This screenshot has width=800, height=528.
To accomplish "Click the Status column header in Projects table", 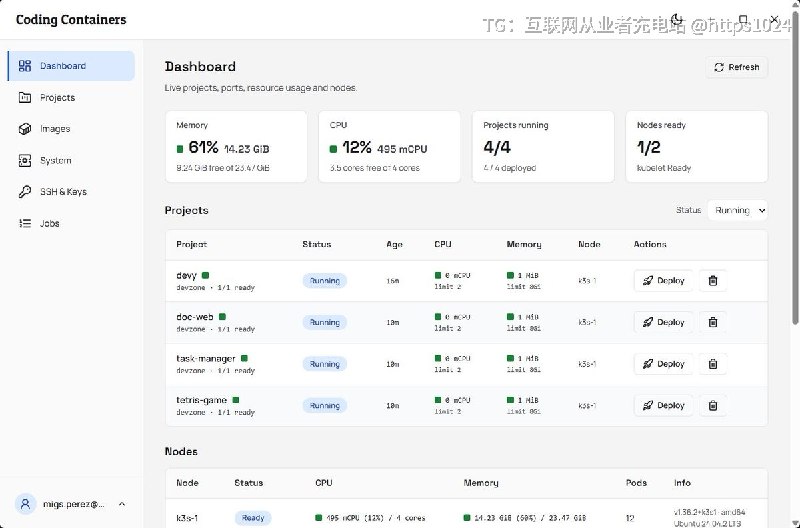I will [x=317, y=244].
